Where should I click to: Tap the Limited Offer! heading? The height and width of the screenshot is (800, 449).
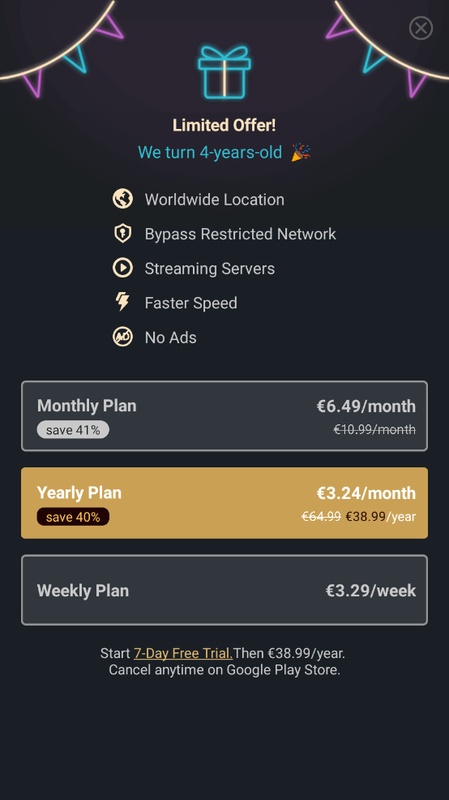pos(224,125)
